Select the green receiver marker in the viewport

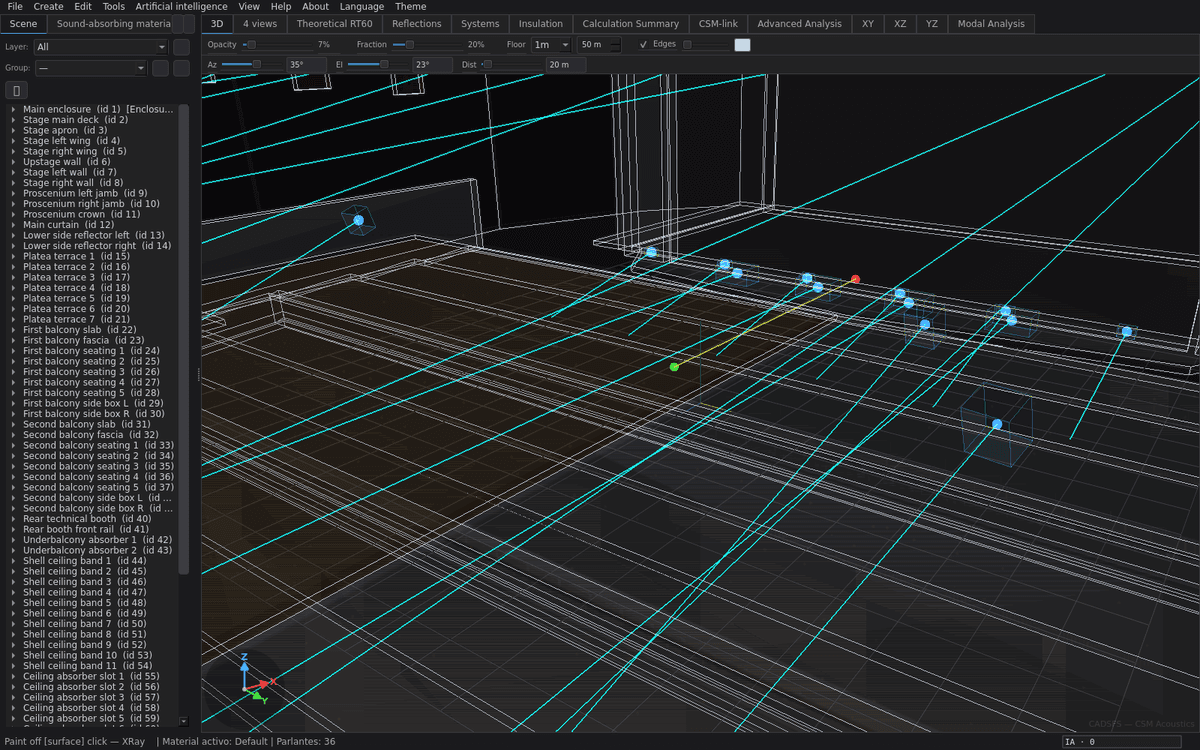[674, 367]
